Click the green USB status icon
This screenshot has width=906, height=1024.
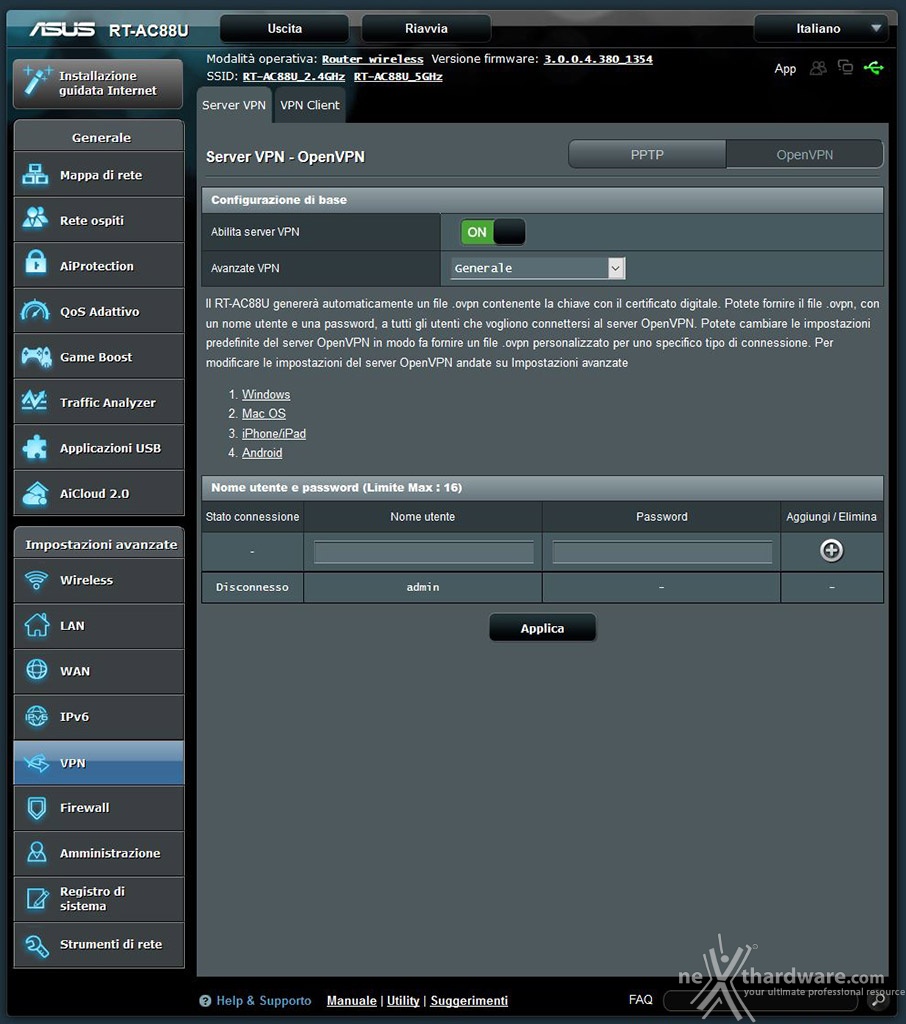coord(873,67)
